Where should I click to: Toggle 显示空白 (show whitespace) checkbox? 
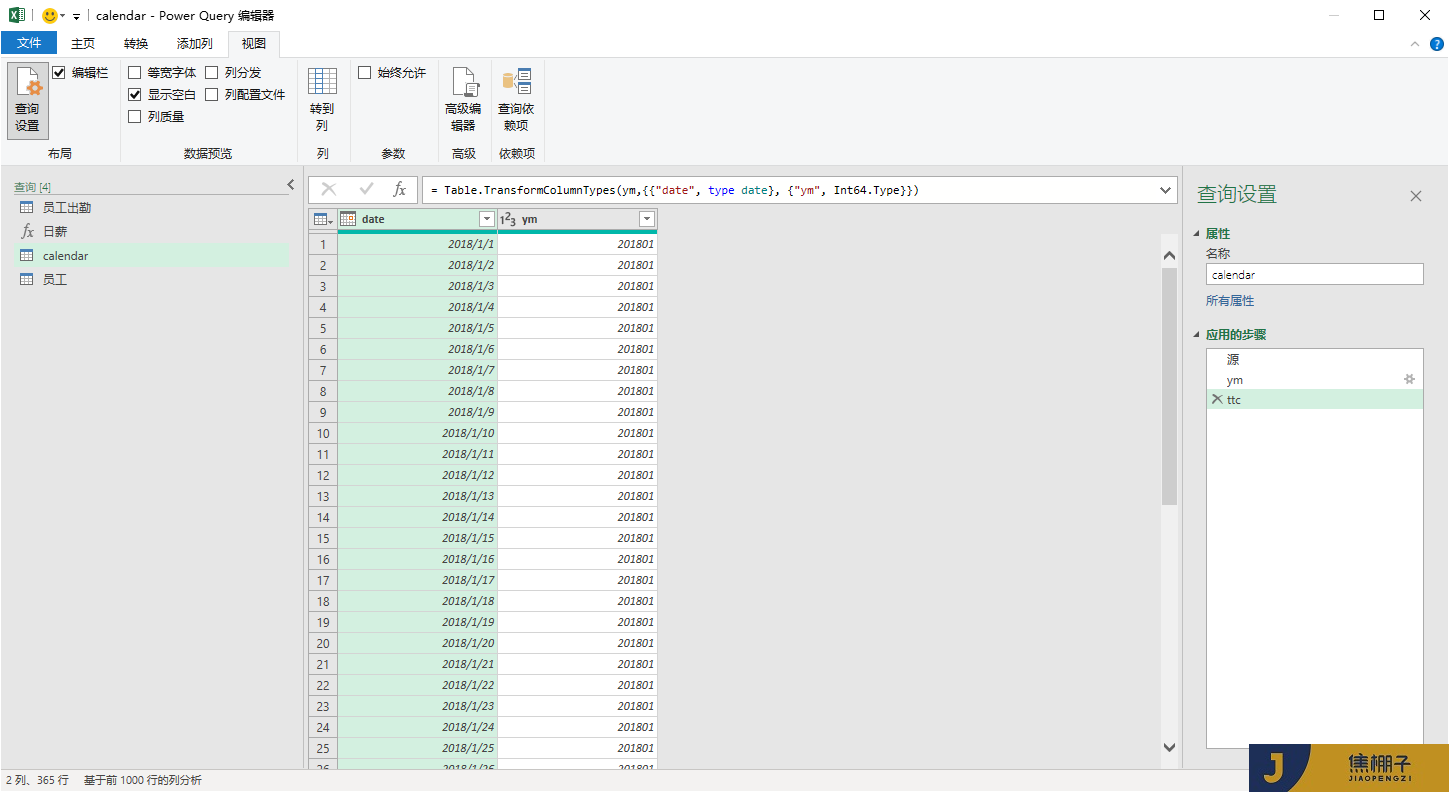tap(135, 94)
